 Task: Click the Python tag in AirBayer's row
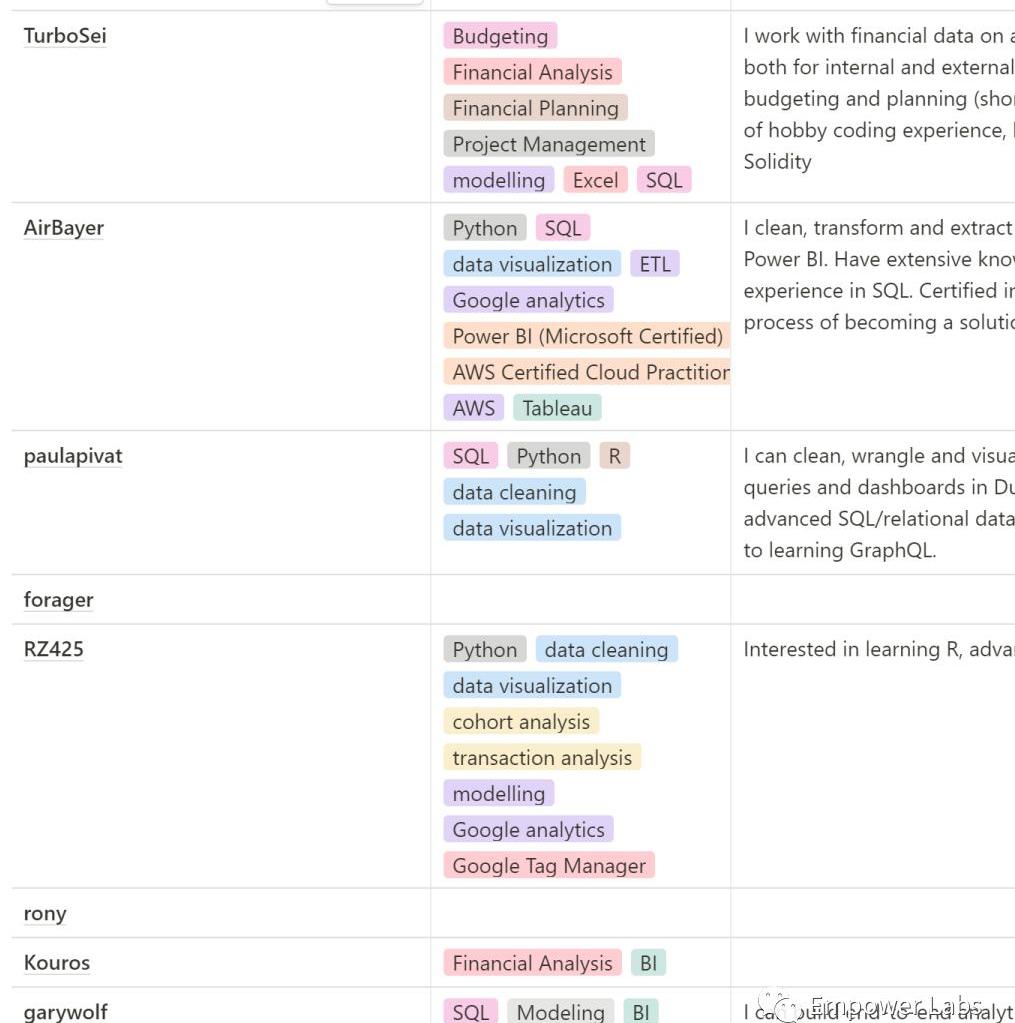coord(485,228)
